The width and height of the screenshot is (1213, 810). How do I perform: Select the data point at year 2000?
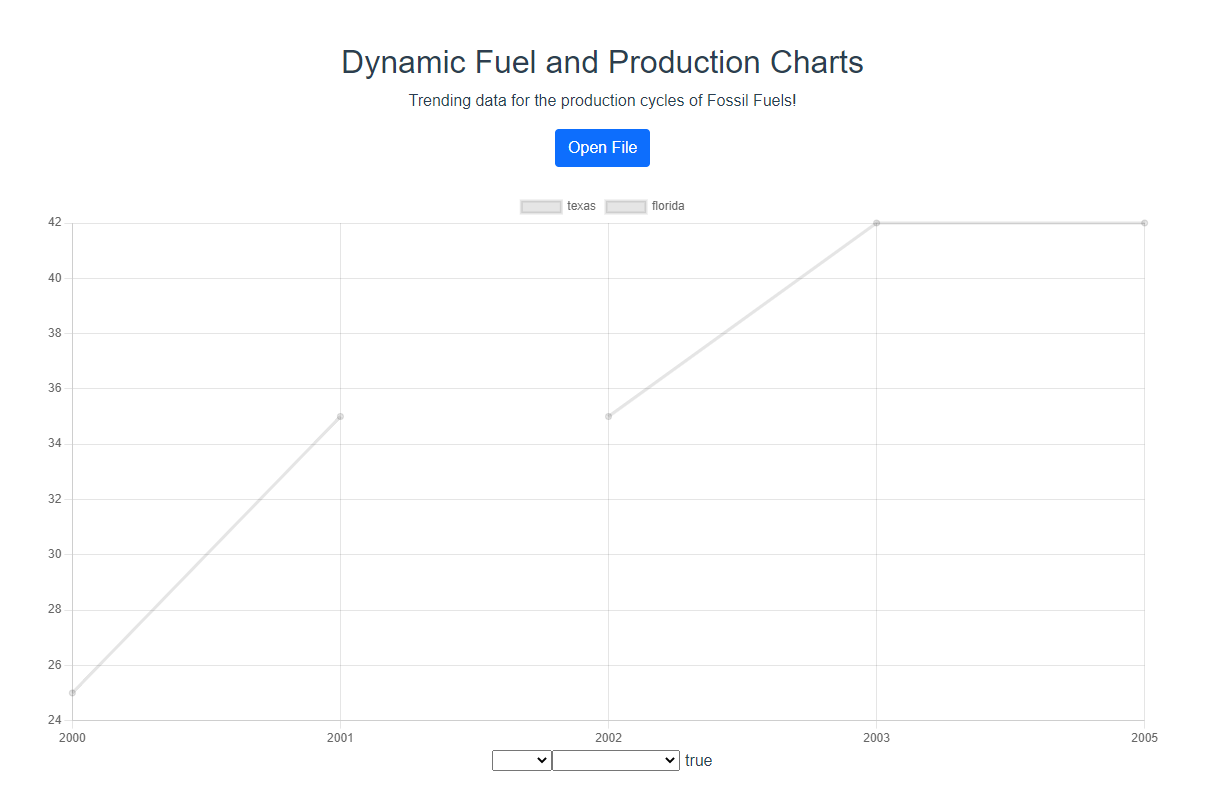pos(72,692)
